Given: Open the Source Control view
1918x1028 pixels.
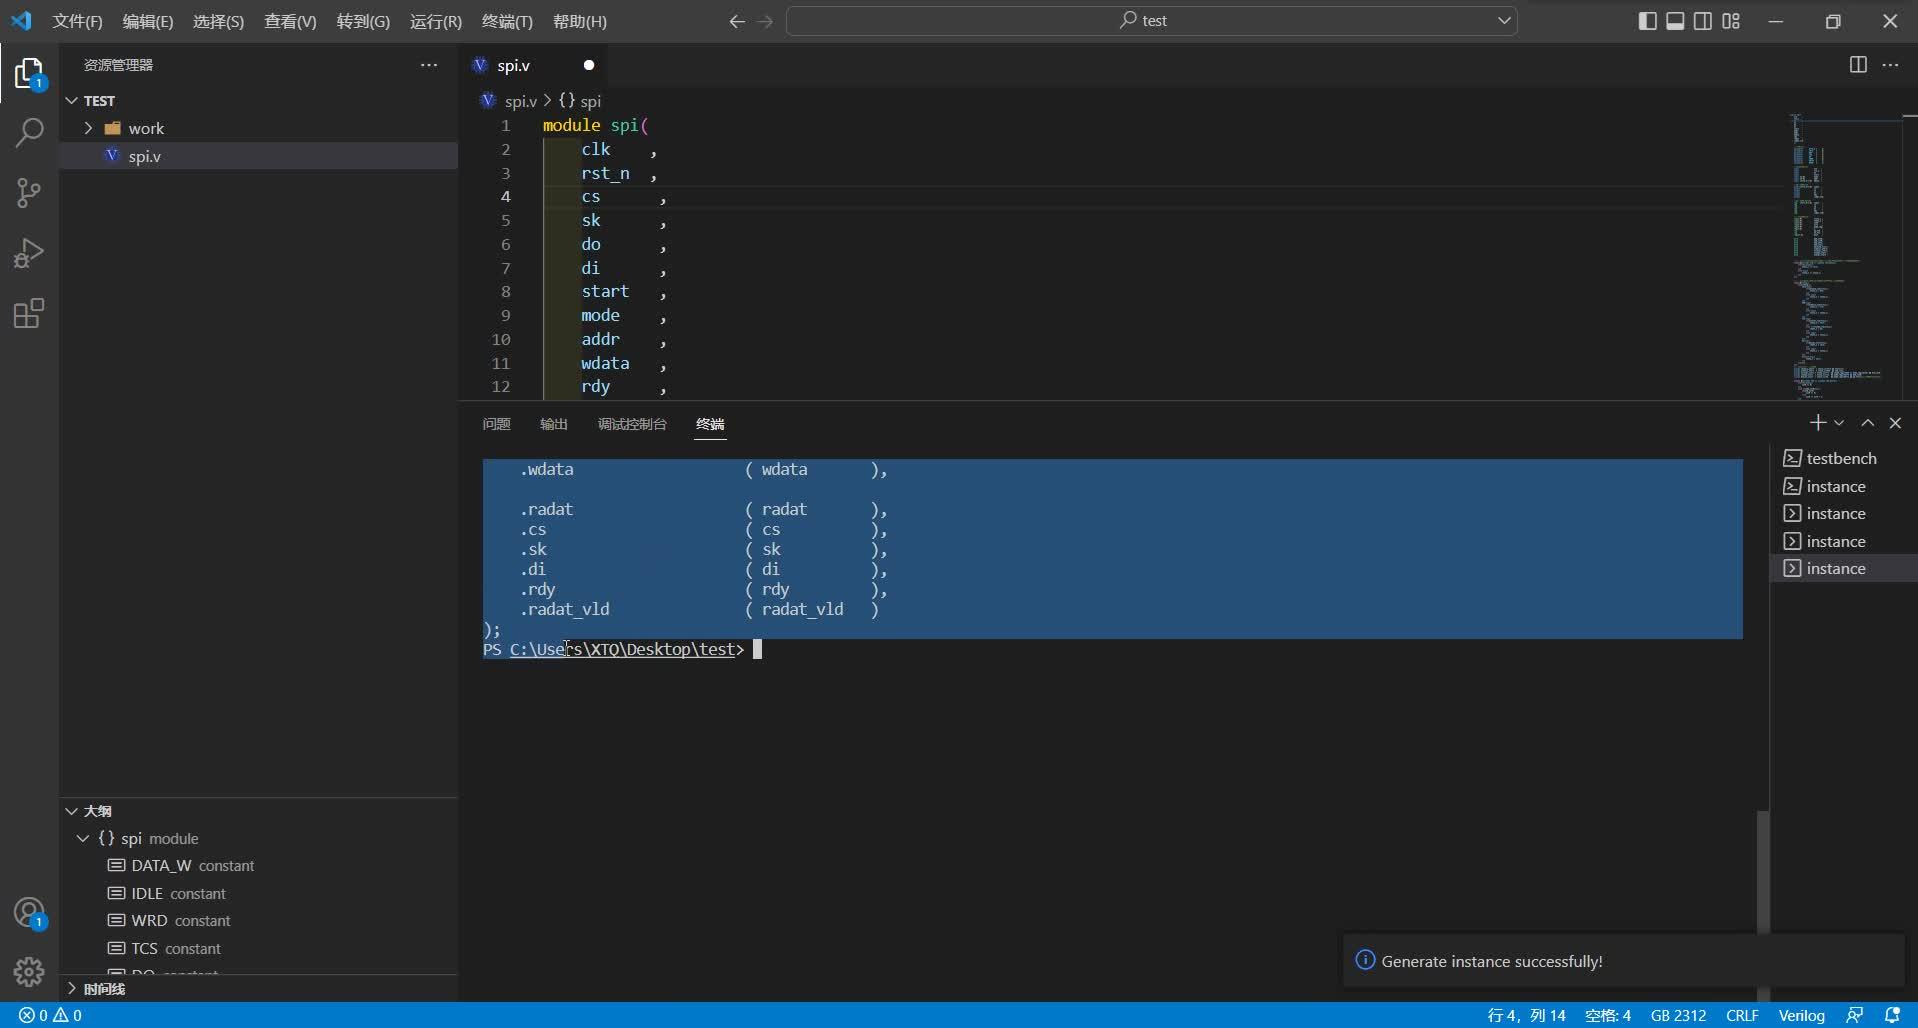Looking at the screenshot, I should (29, 192).
